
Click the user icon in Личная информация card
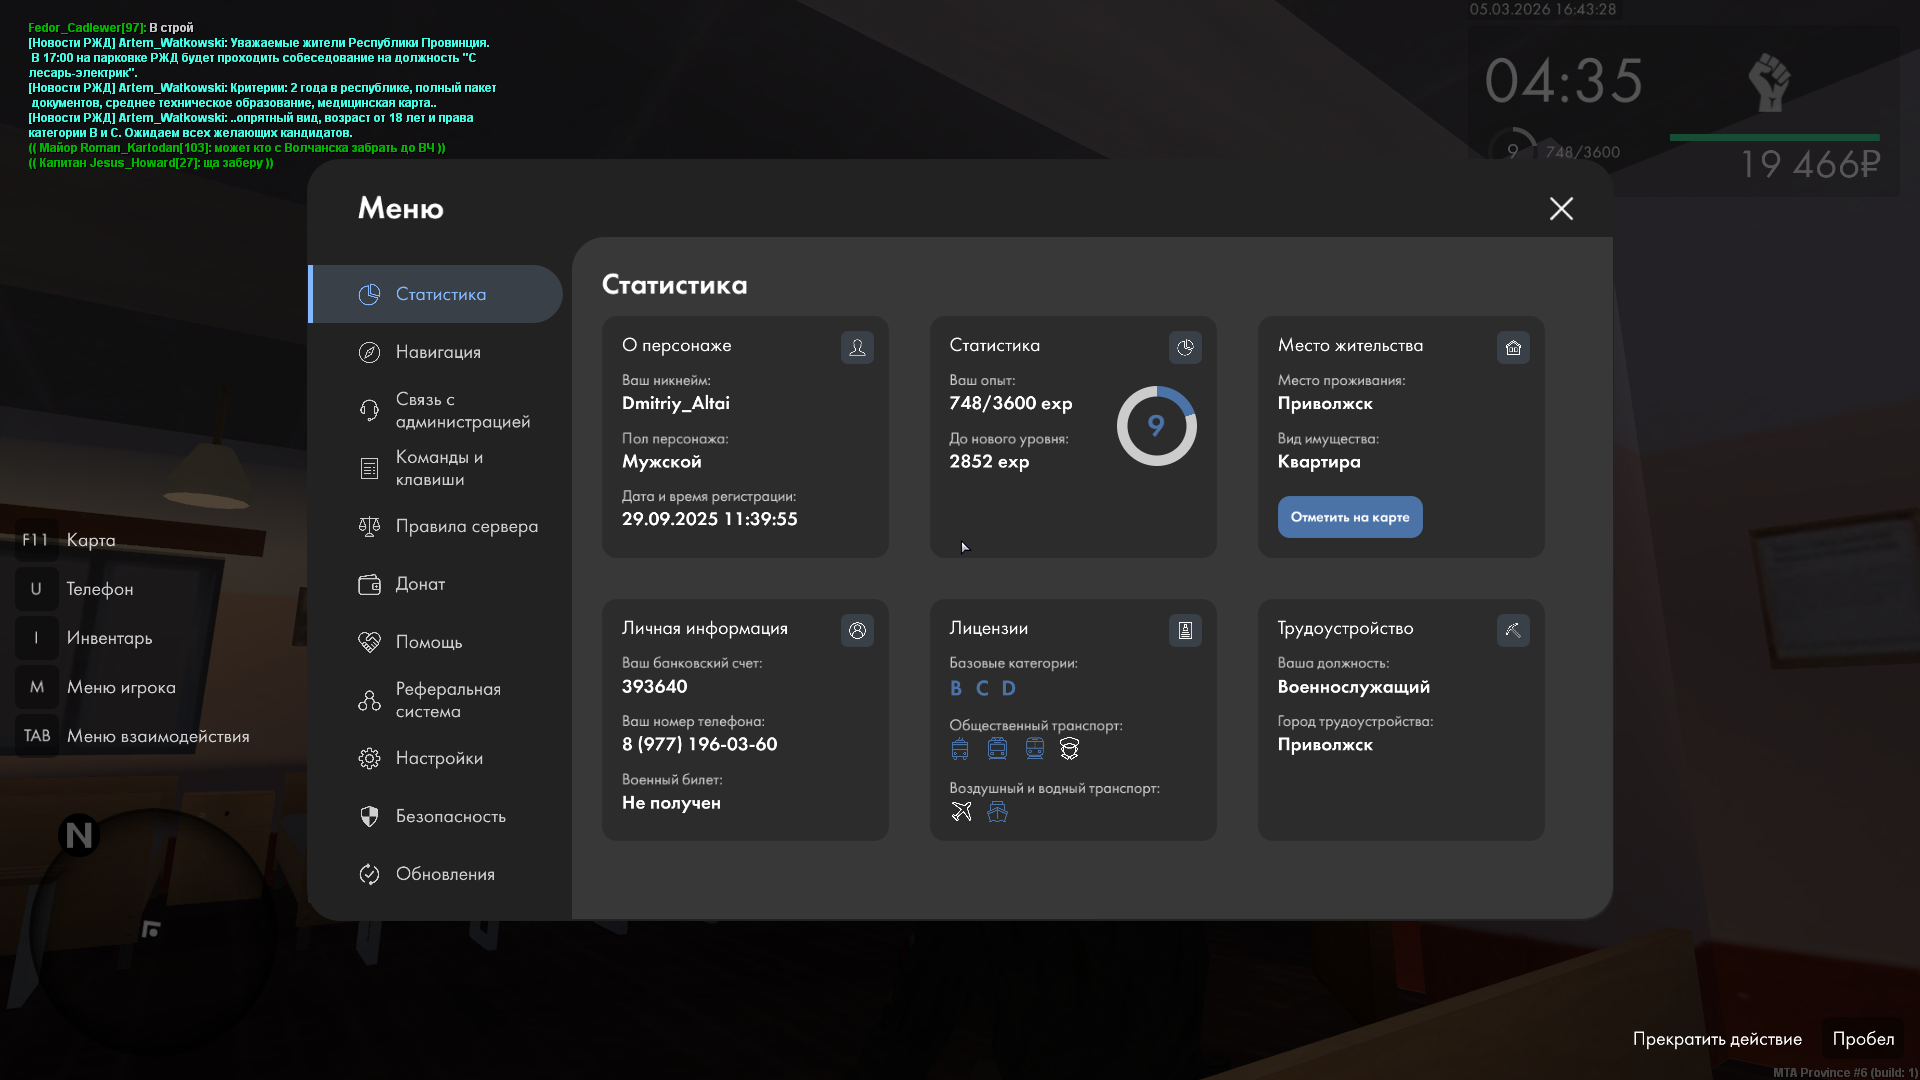point(857,630)
